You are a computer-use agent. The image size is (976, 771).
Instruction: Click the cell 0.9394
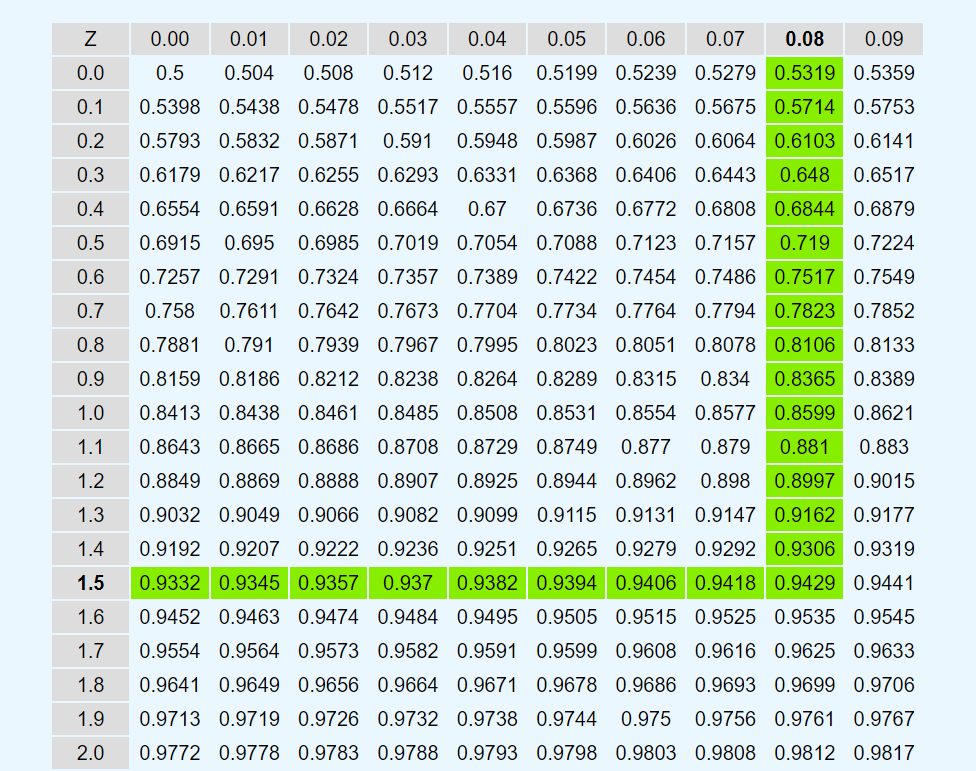coord(566,583)
